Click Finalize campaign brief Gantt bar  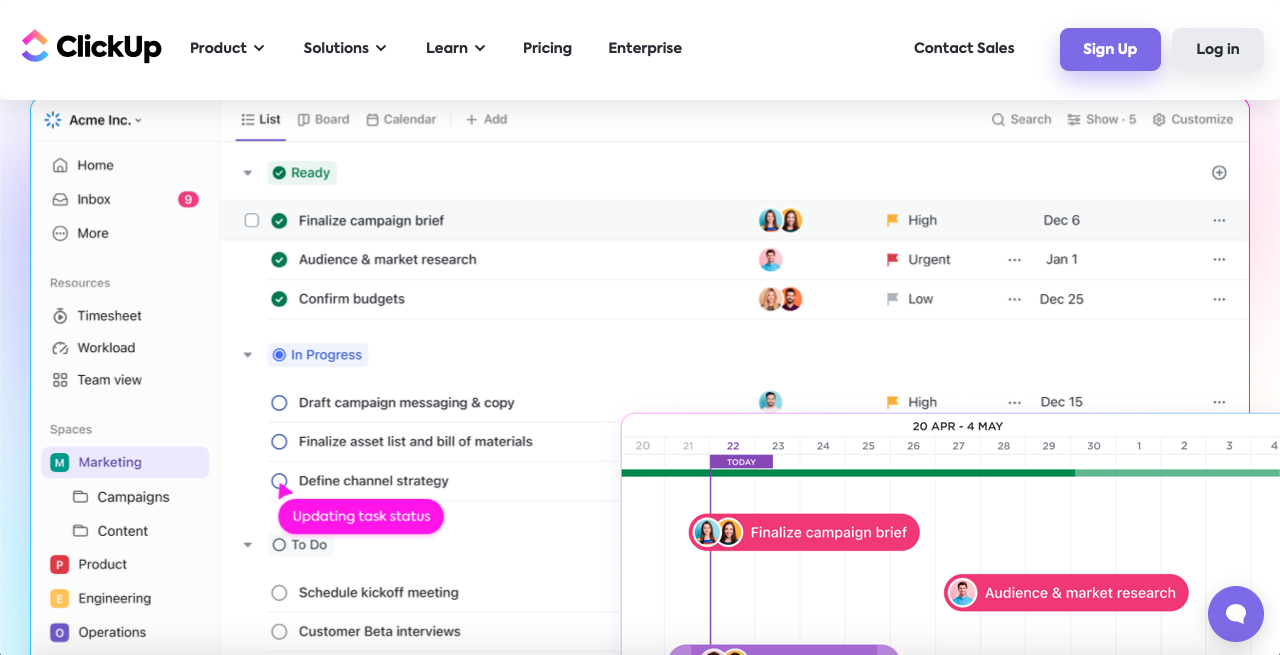pyautogui.click(x=804, y=532)
